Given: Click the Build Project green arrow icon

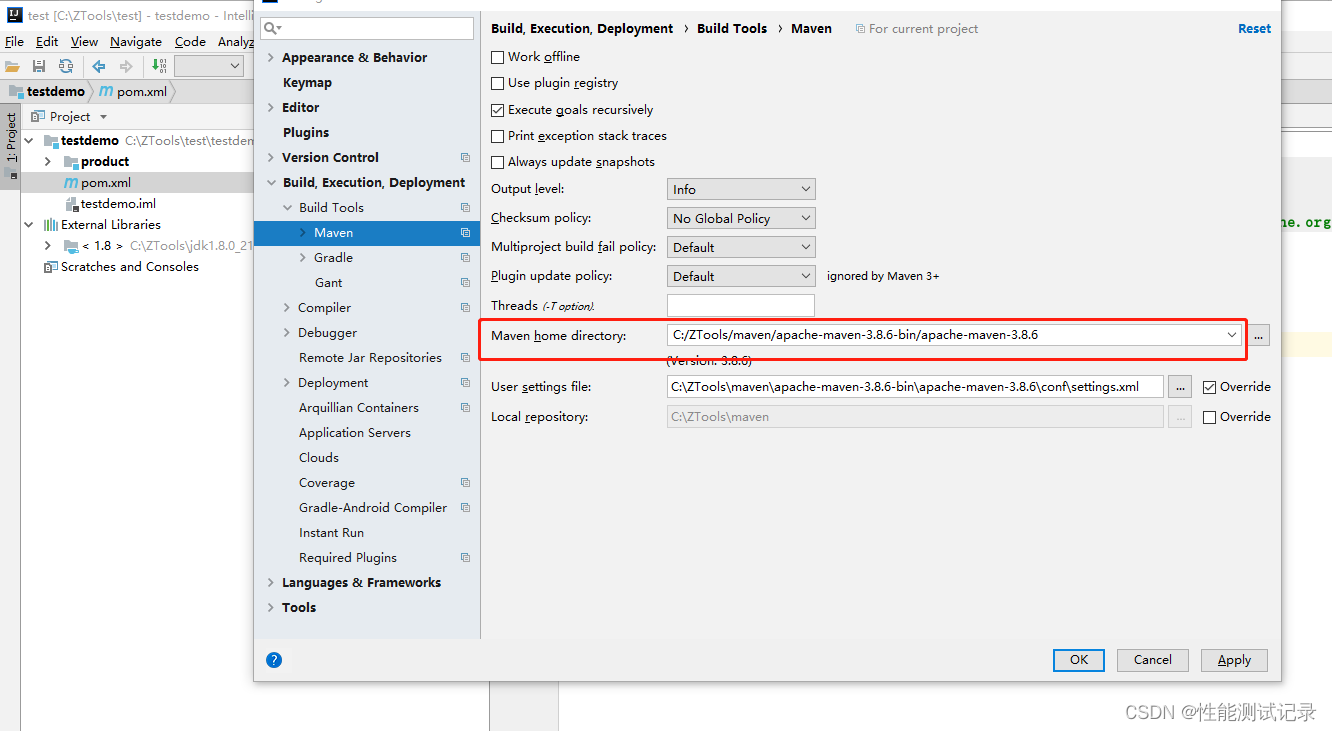Looking at the screenshot, I should 159,66.
